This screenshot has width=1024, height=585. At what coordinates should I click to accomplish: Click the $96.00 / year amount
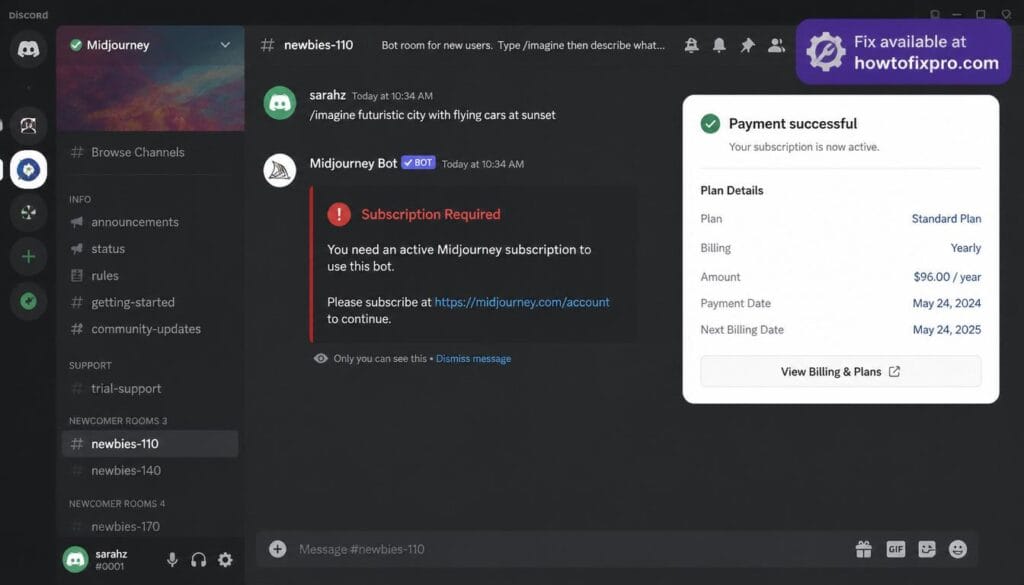click(x=947, y=277)
